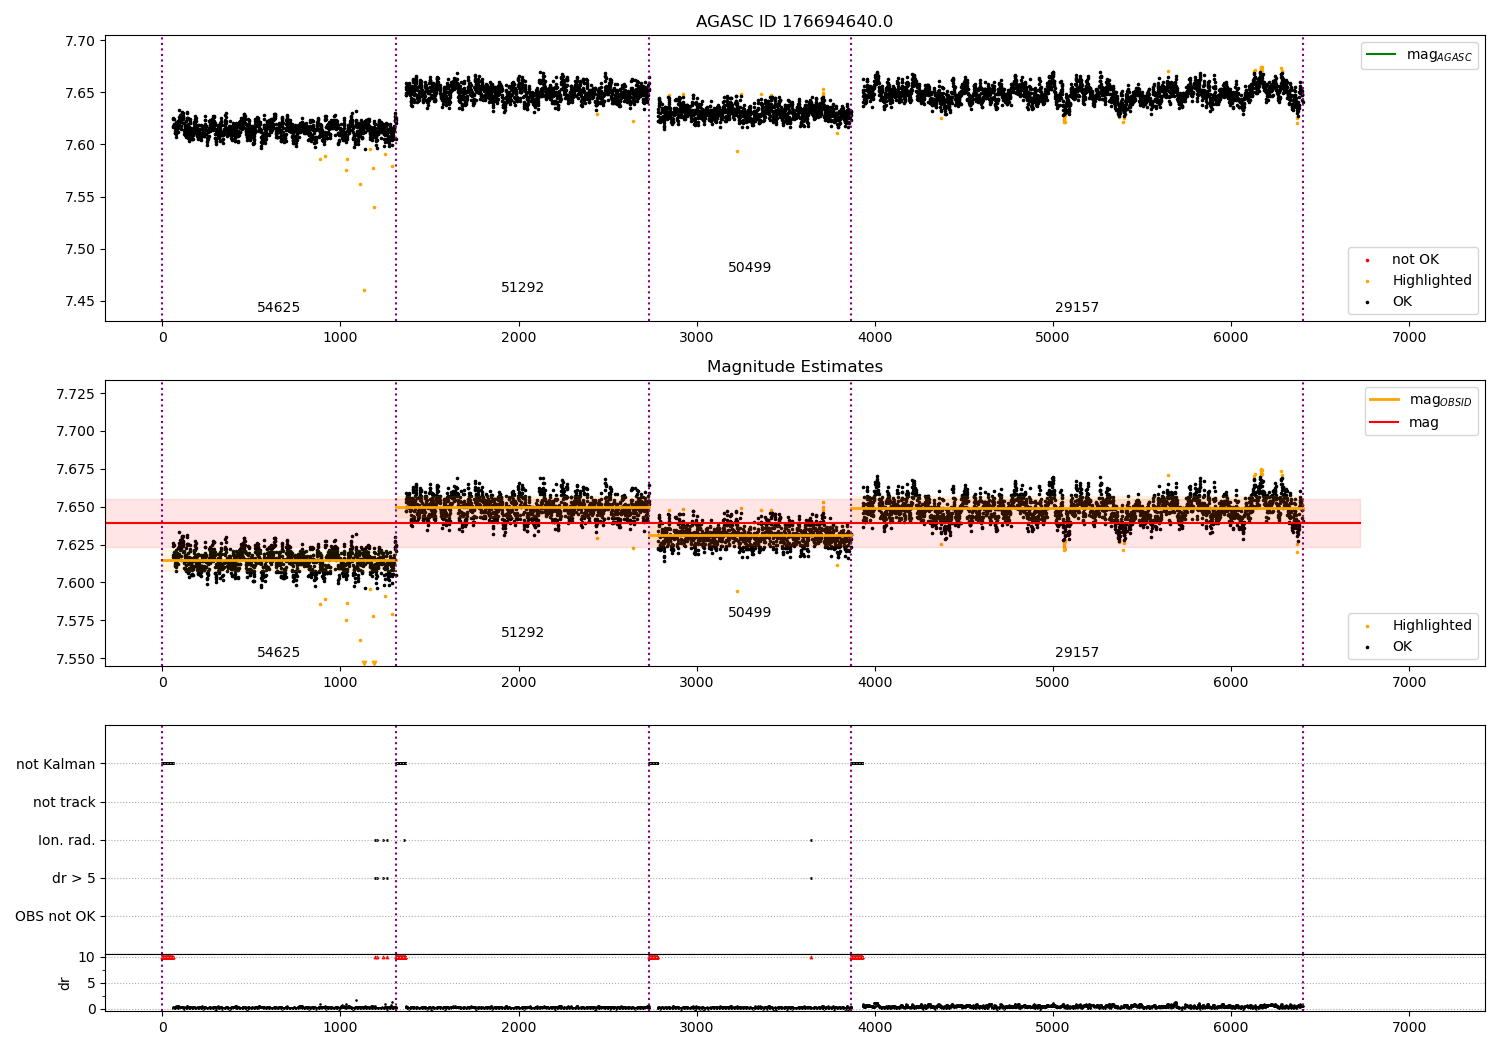Click OBSID label 29157 in the top plot
The height and width of the screenshot is (1050, 1500).
(x=1076, y=308)
